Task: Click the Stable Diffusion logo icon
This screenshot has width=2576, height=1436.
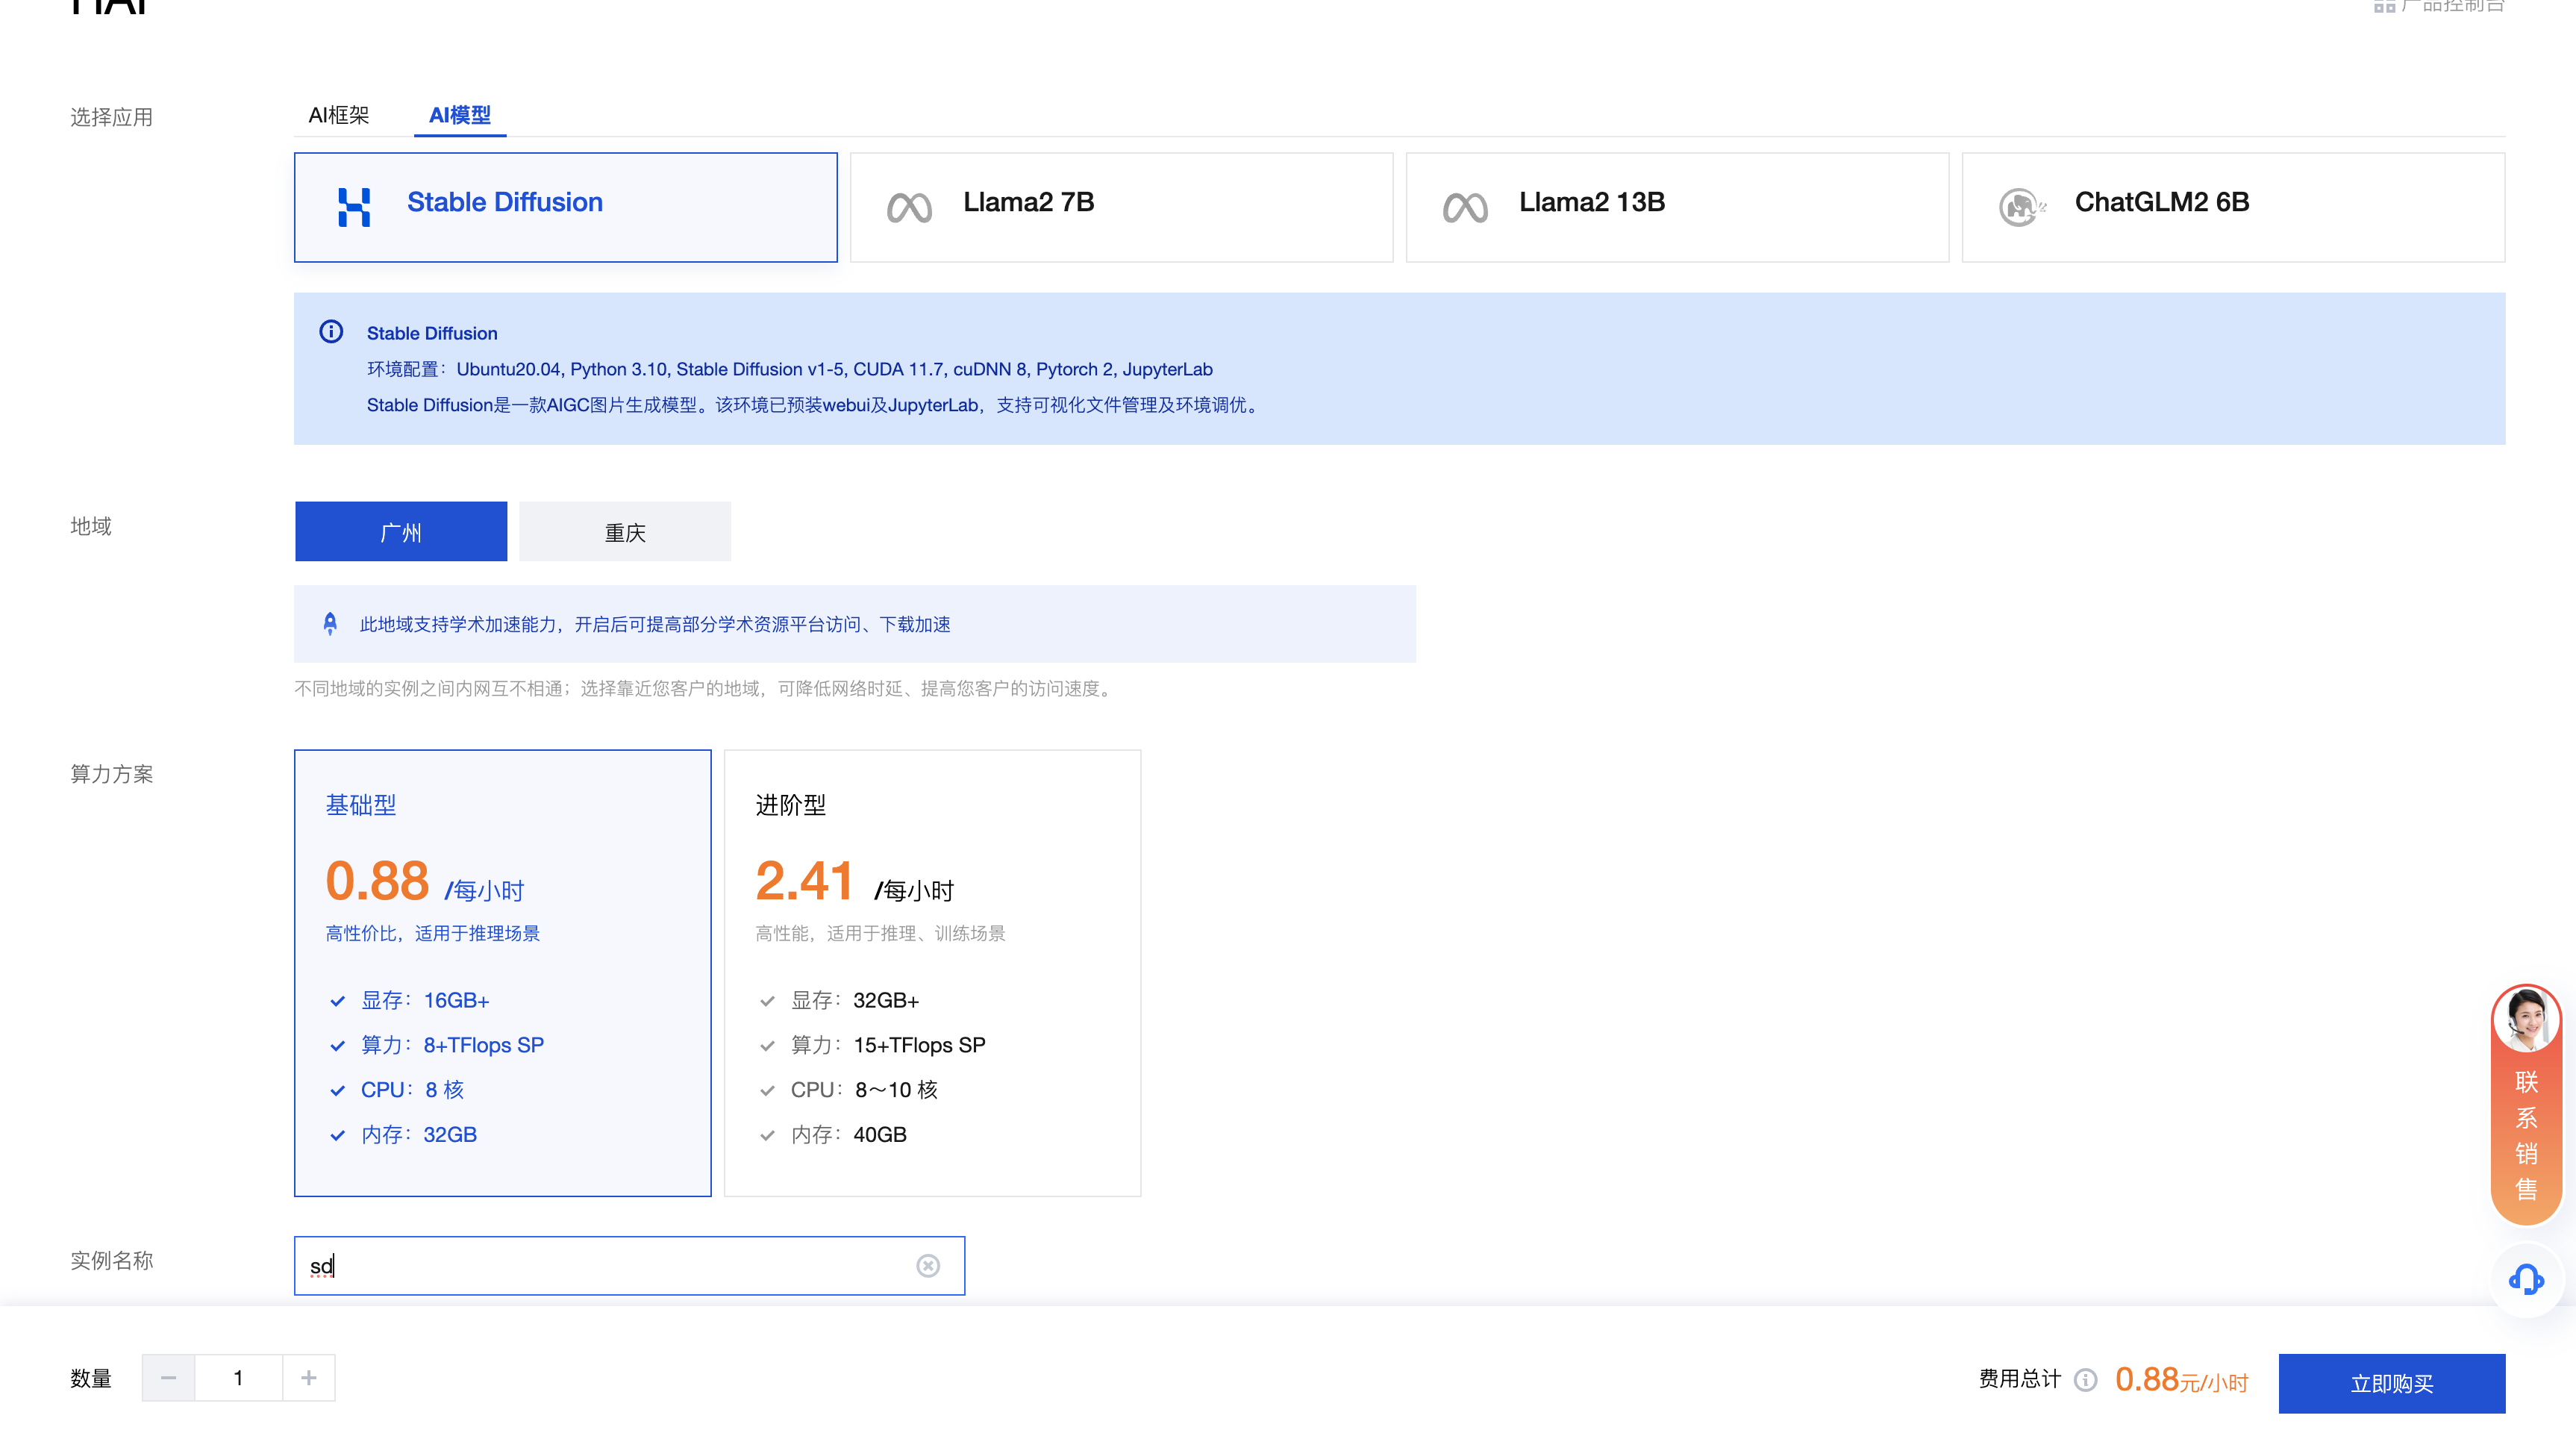Action: pos(354,207)
